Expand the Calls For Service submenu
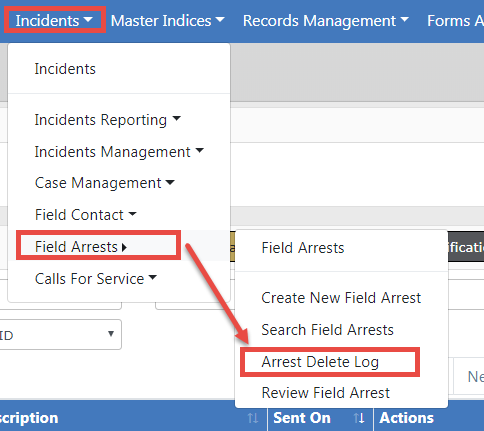The width and height of the screenshot is (484, 431). pos(95,279)
